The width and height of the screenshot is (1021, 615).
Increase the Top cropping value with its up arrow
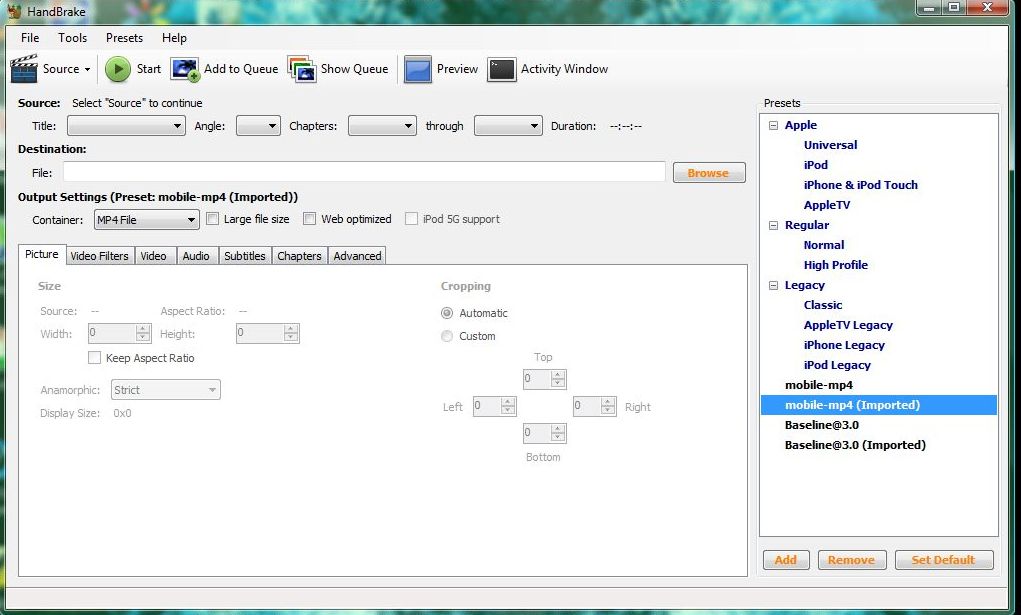click(x=557, y=374)
